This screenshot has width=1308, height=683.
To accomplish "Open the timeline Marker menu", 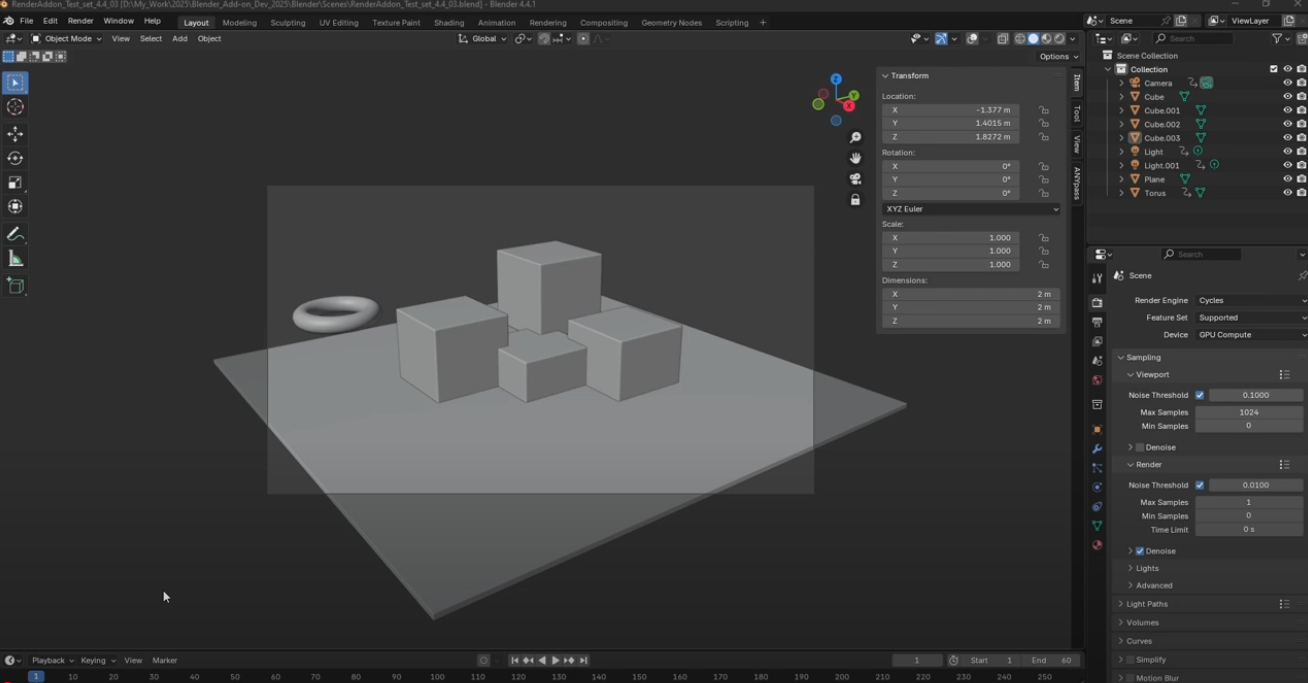I will [165, 660].
